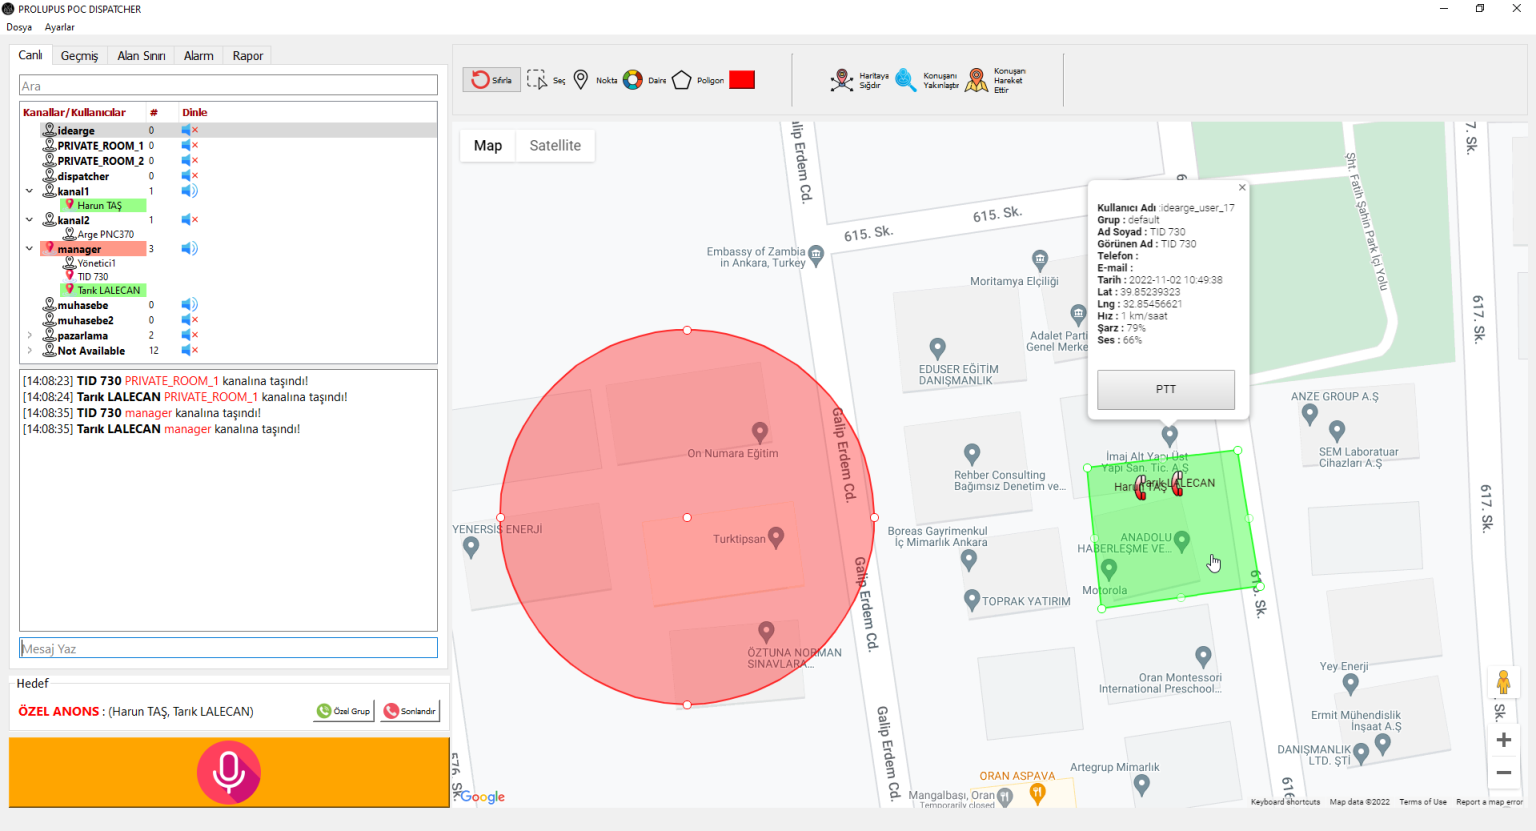
Task: Enable listening on Not Available group
Action: pyautogui.click(x=189, y=350)
